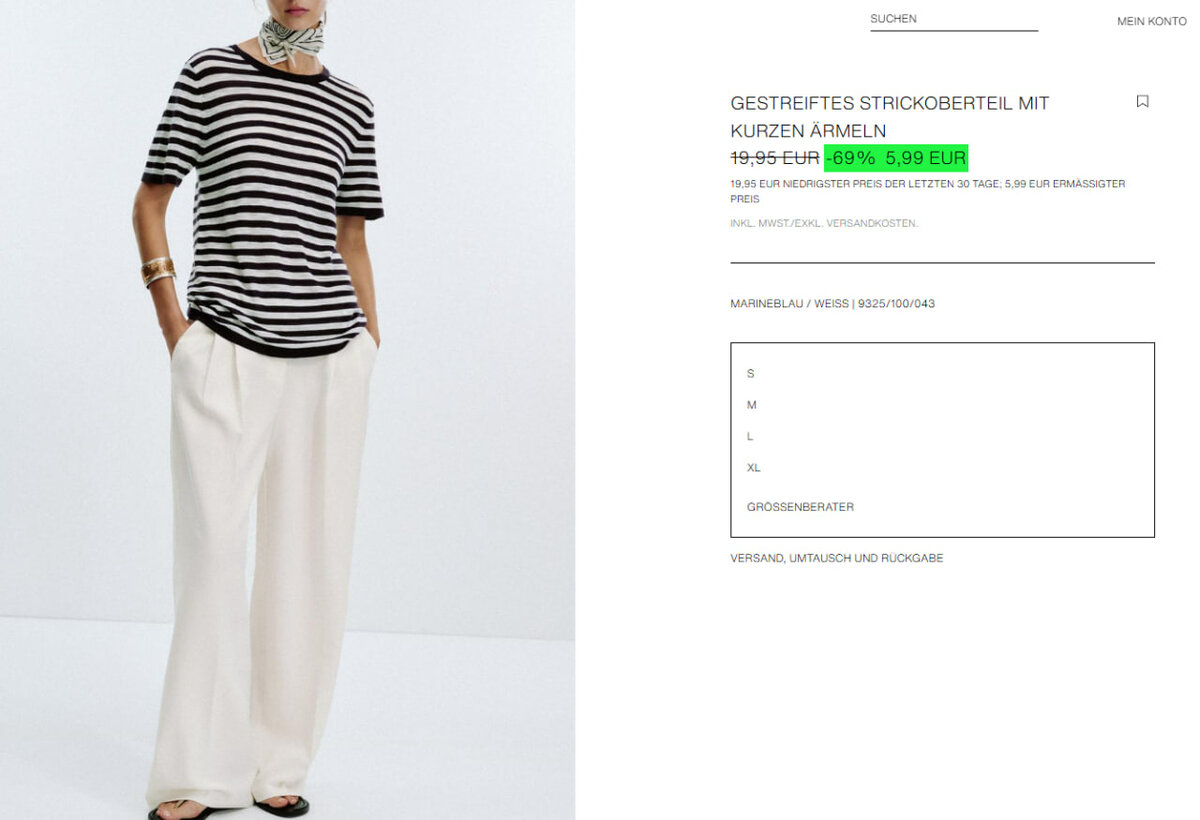Click the MARINEBLAU / WEISS color label
Screen dimensions: 1200x820
789,304
